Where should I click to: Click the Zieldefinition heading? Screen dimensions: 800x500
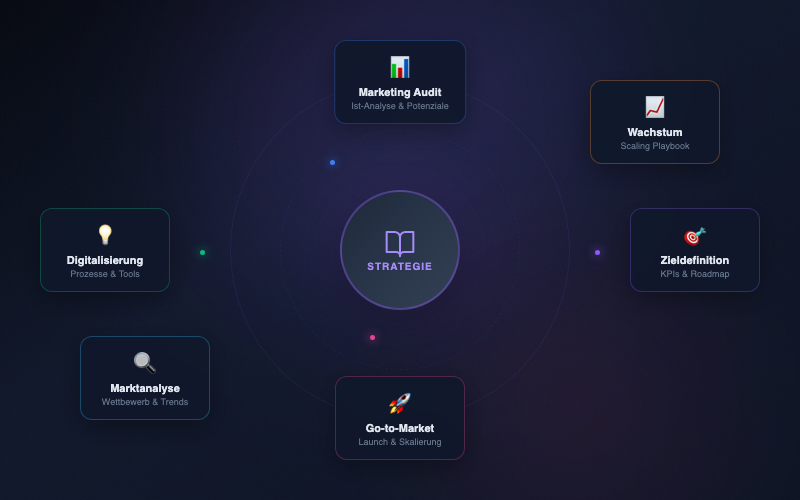pyautogui.click(x=695, y=260)
